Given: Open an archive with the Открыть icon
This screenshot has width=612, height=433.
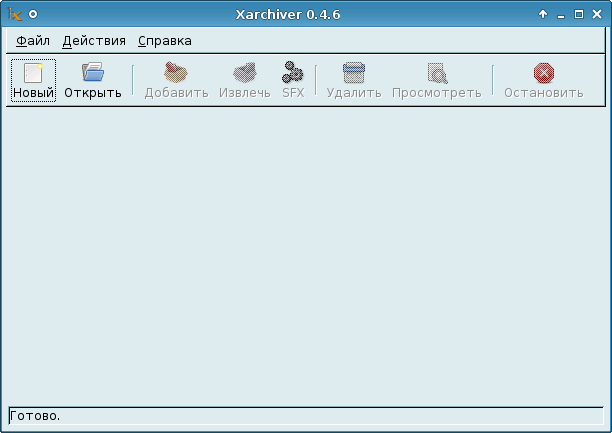Looking at the screenshot, I should [x=93, y=73].
